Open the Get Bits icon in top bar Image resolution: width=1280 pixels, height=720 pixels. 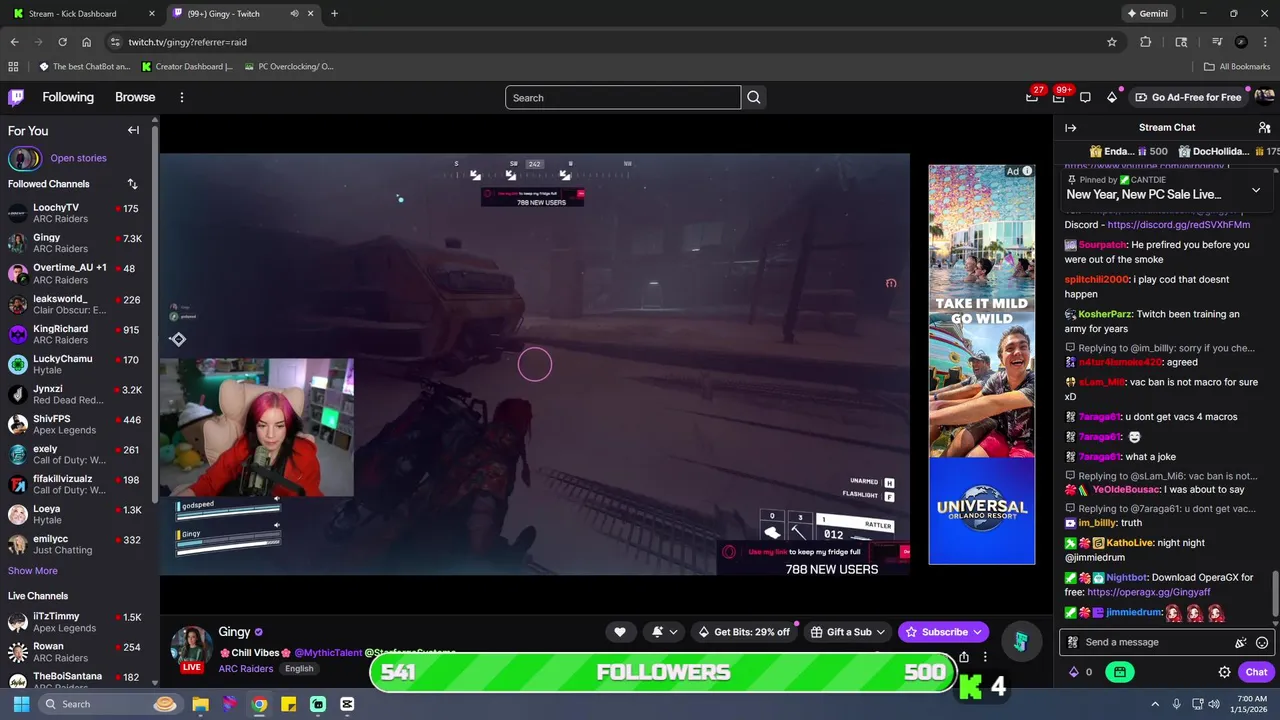pyautogui.click(x=1112, y=97)
